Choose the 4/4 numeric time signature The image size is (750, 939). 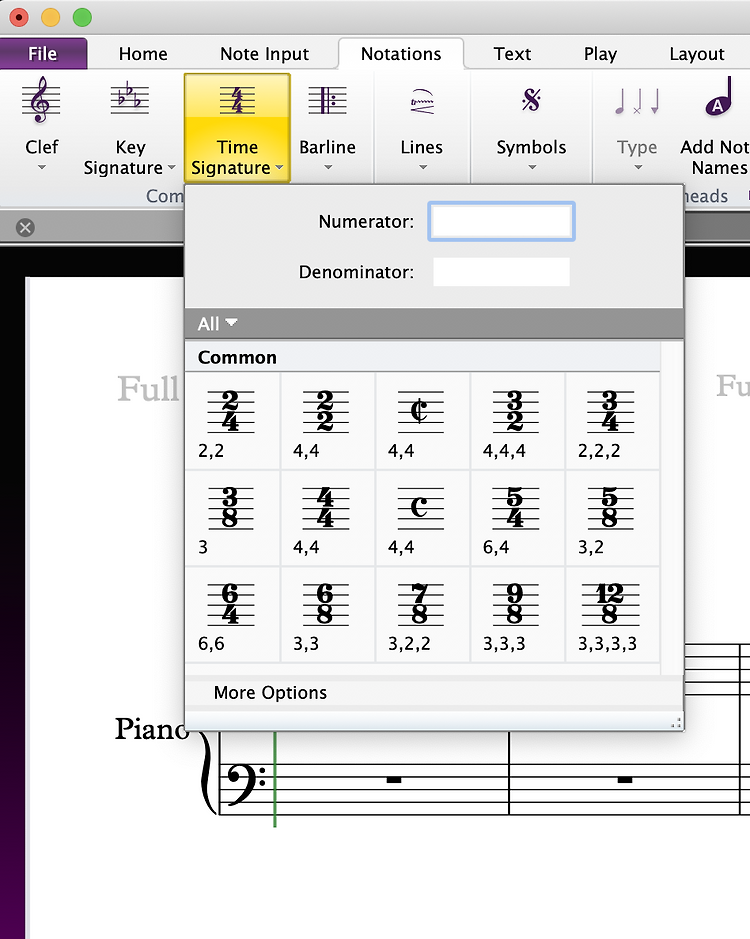pos(328,518)
